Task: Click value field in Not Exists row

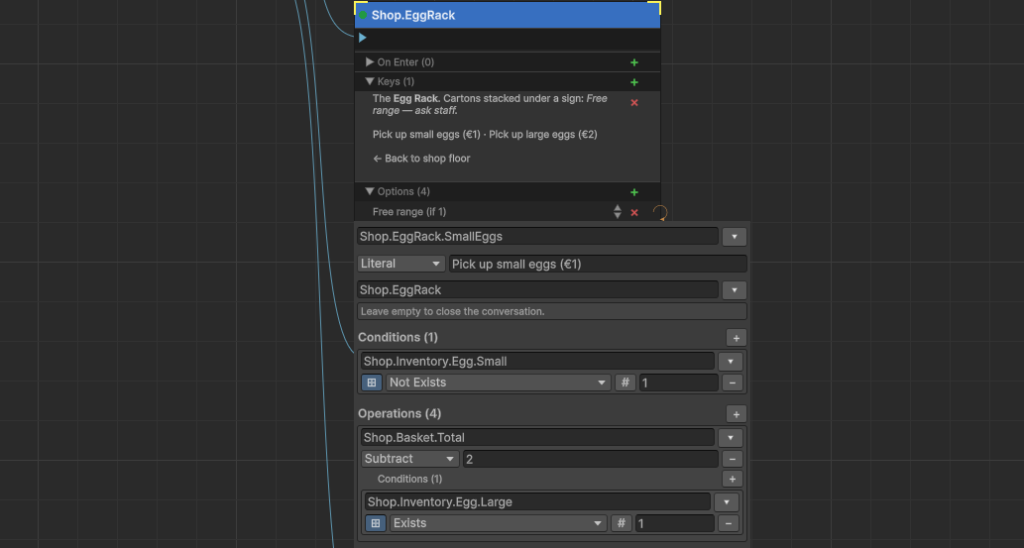Action: pyautogui.click(x=679, y=383)
